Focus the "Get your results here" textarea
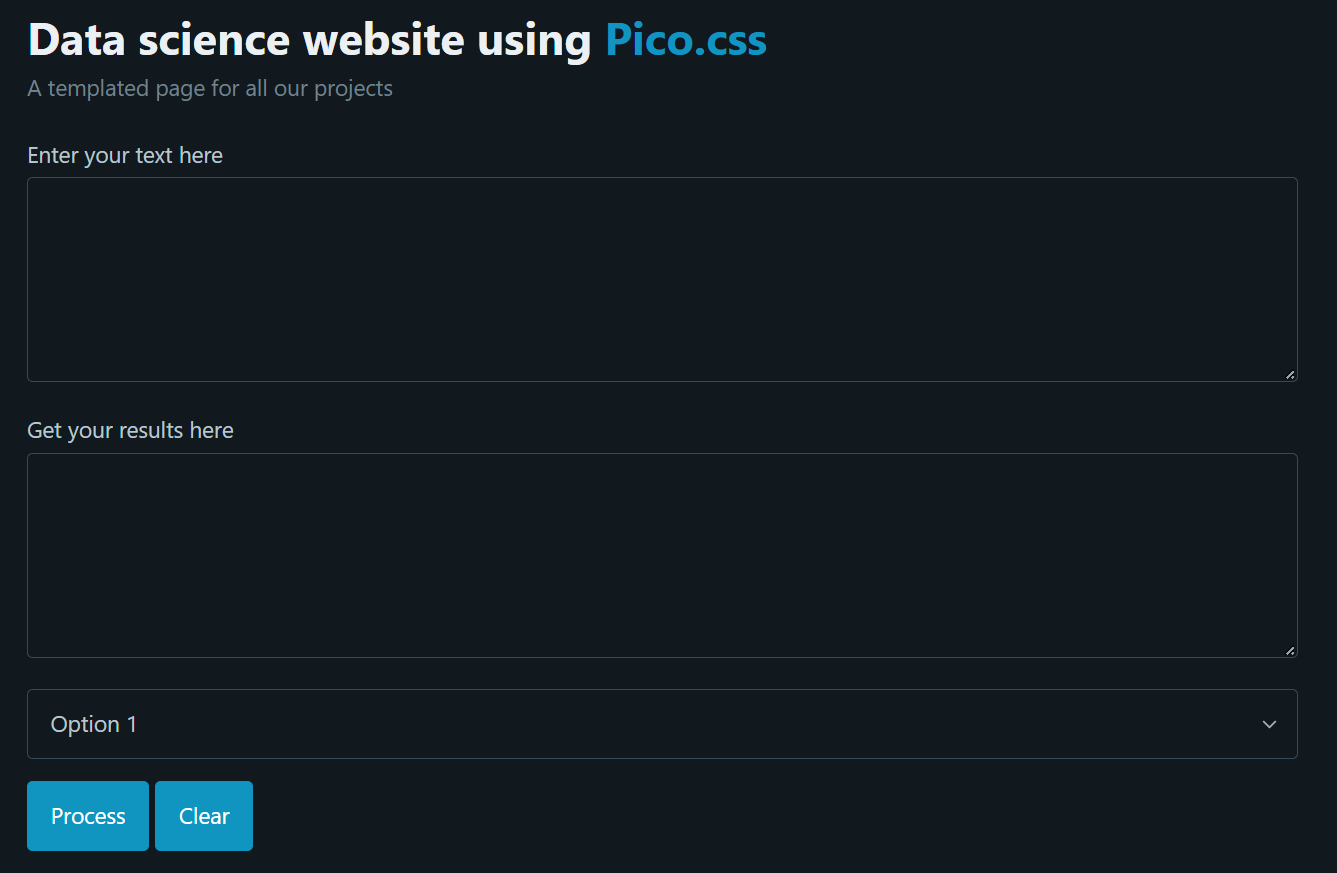Viewport: 1337px width, 873px height. pyautogui.click(x=660, y=555)
